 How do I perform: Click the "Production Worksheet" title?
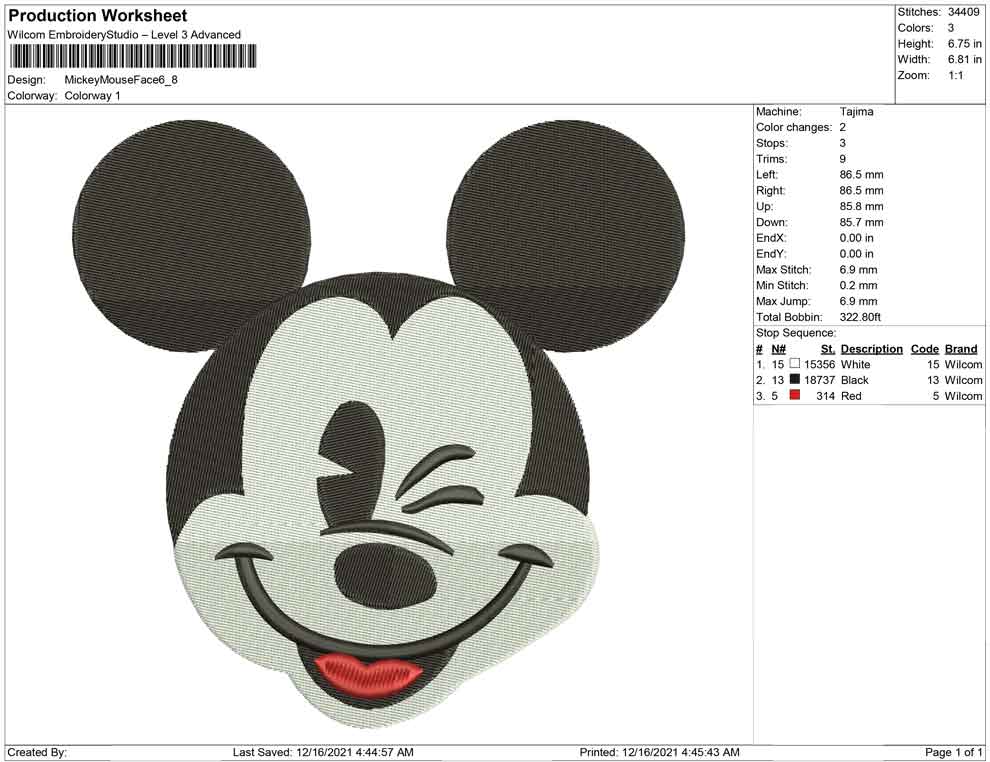(x=98, y=16)
